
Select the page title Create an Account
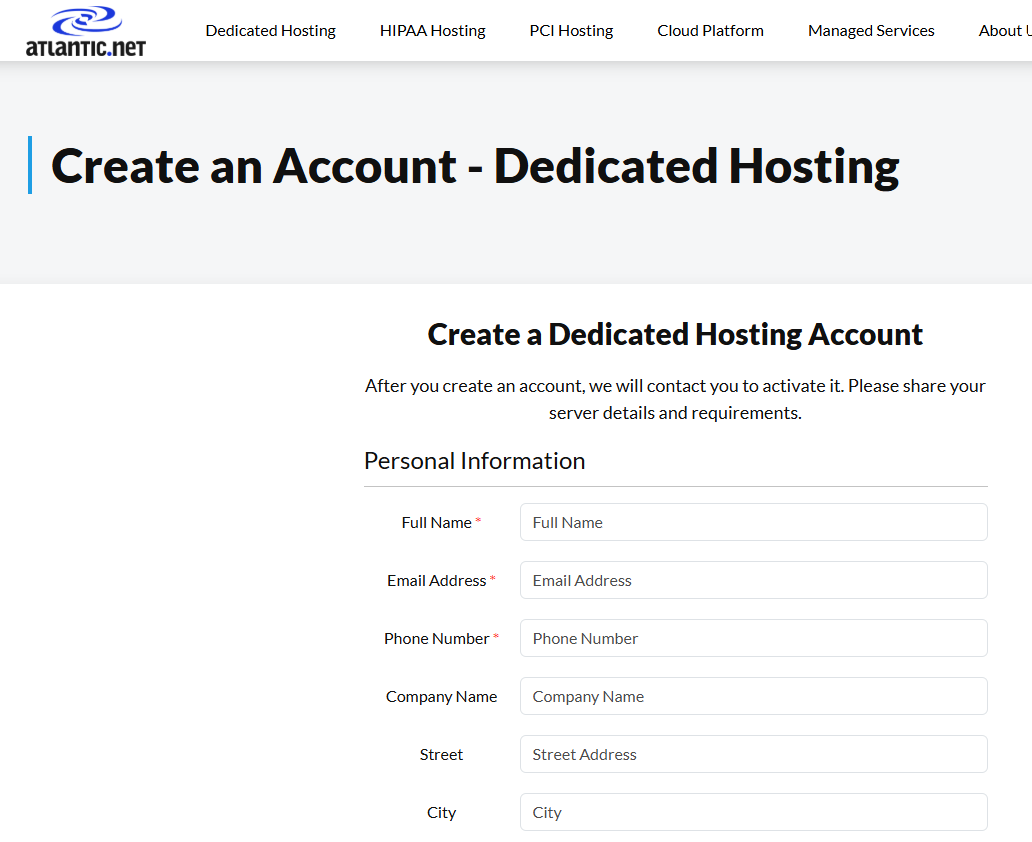pos(475,166)
